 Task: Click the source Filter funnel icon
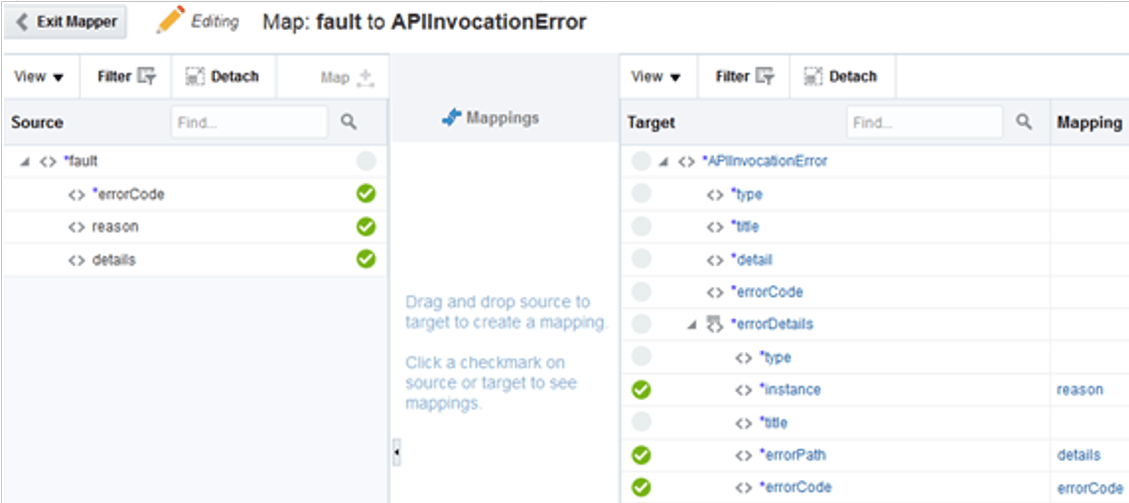[x=147, y=76]
